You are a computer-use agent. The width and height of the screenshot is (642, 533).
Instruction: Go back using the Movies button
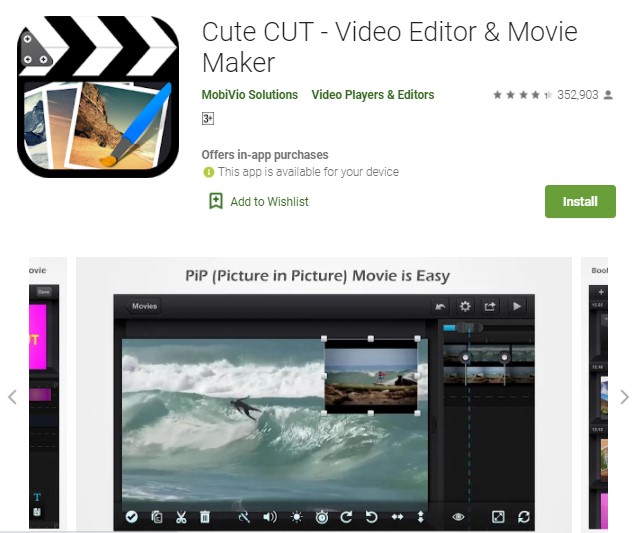point(144,306)
